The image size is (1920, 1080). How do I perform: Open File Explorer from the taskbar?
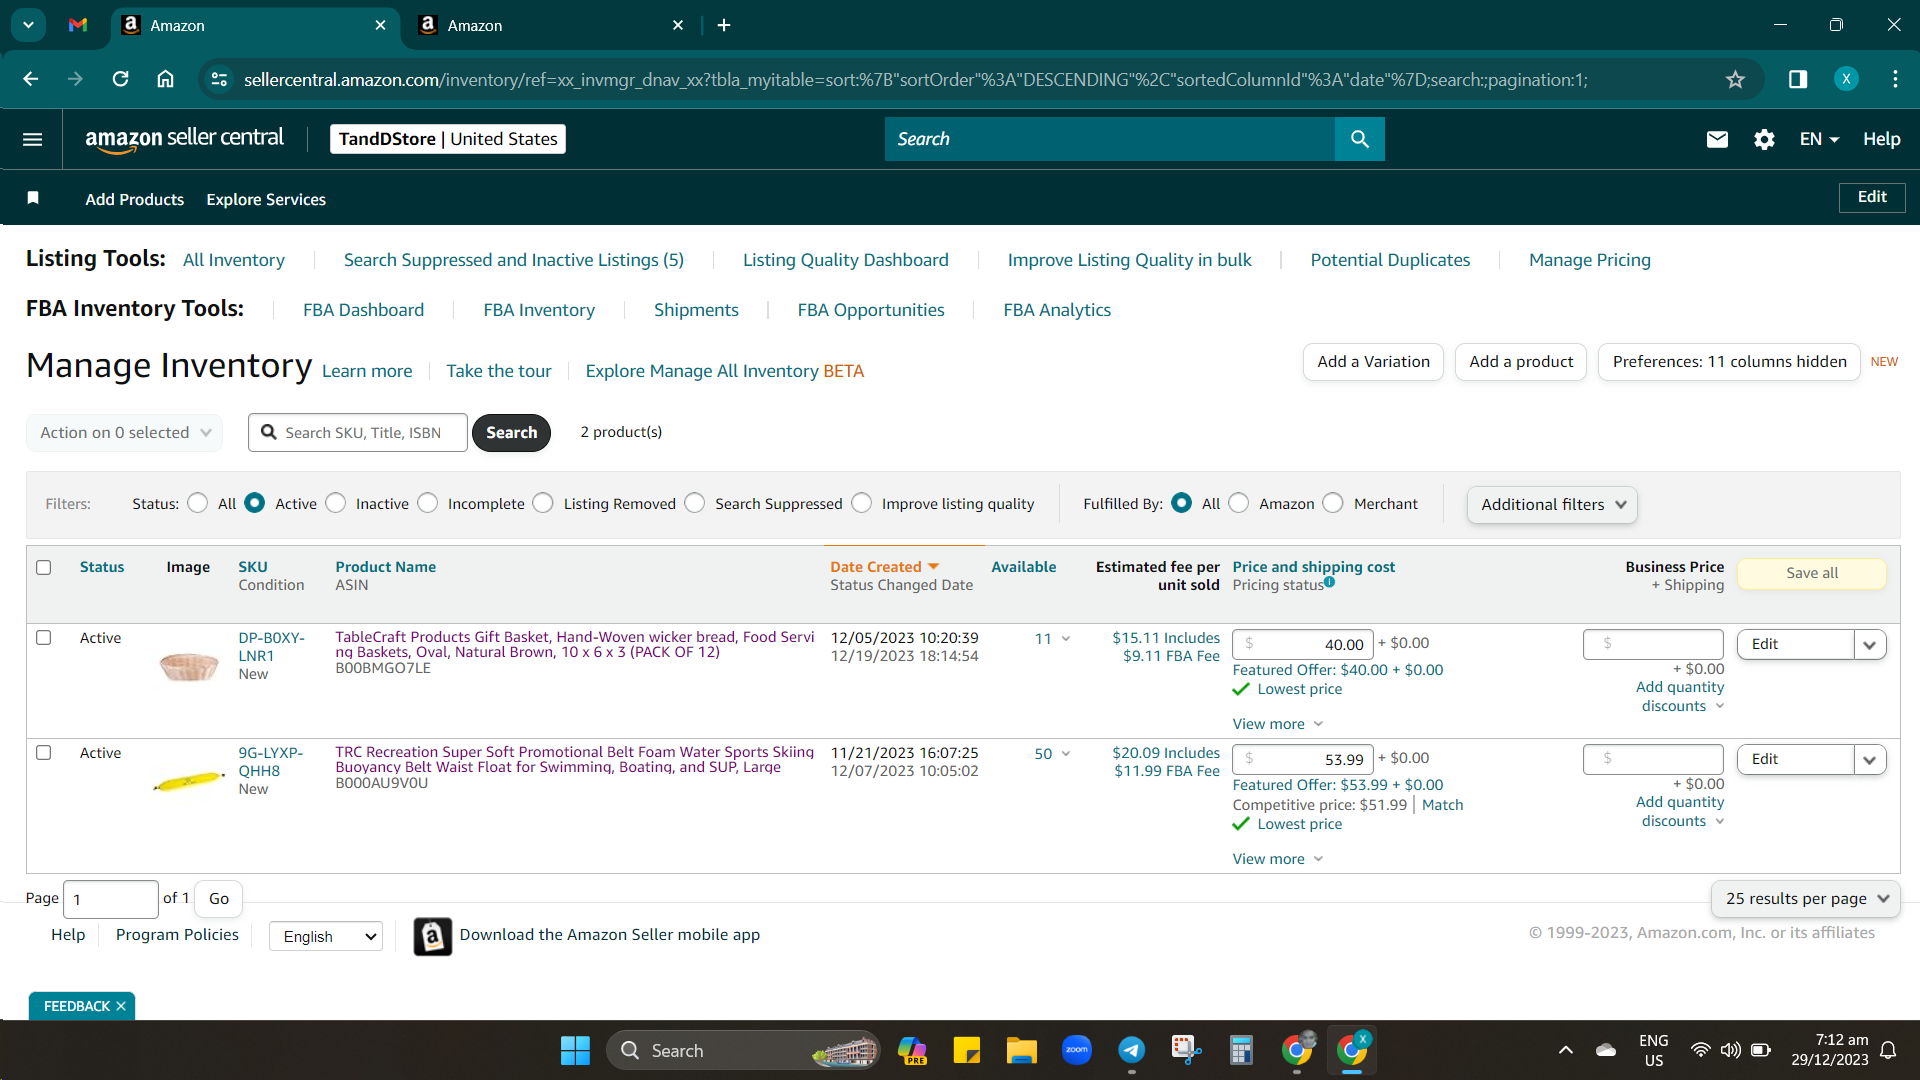coord(1021,1051)
